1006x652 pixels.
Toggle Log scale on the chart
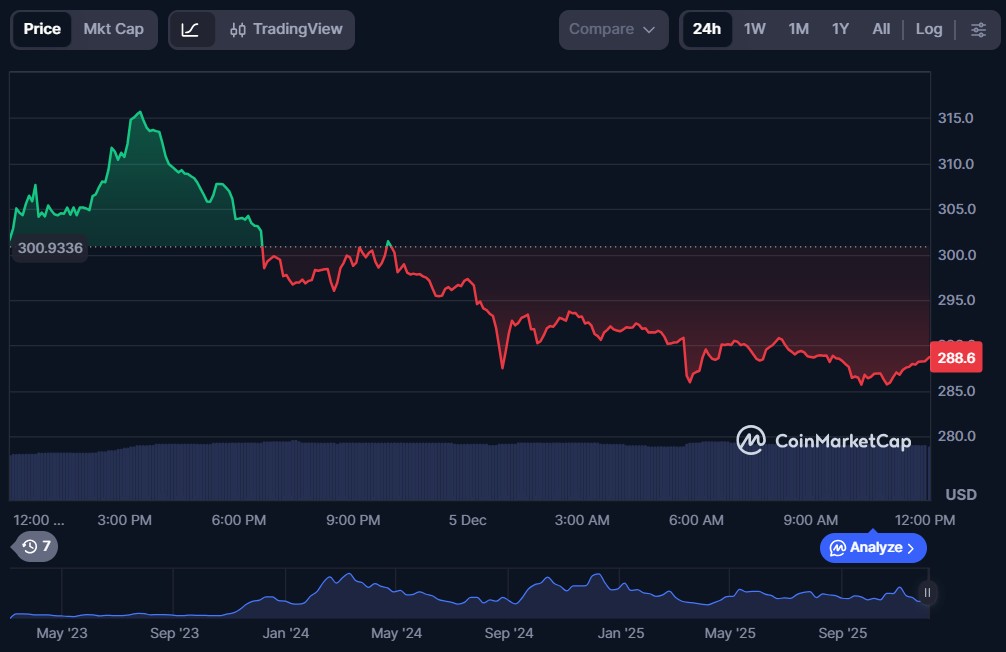tap(928, 30)
